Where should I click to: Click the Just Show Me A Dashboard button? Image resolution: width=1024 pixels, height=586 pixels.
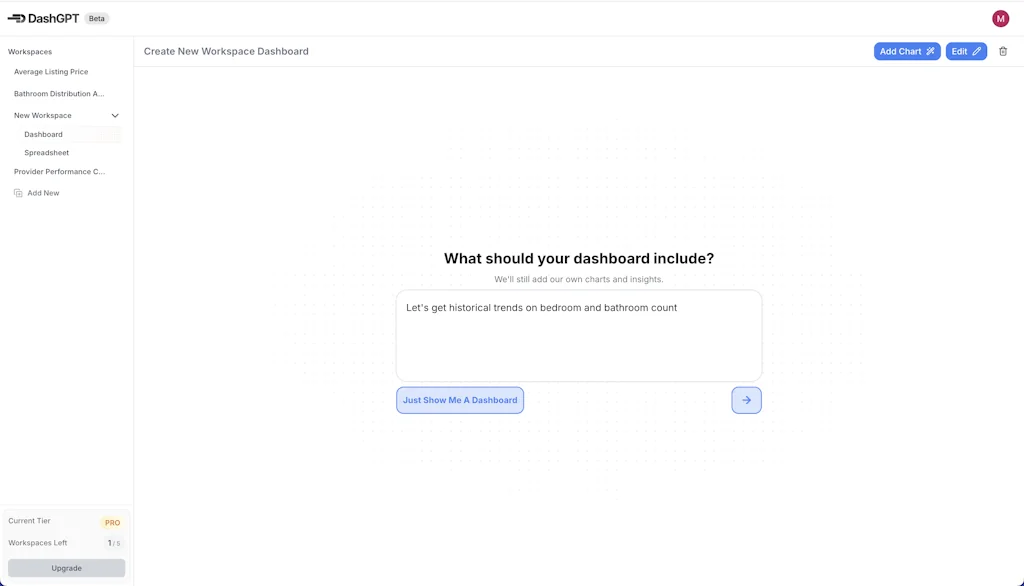point(460,400)
